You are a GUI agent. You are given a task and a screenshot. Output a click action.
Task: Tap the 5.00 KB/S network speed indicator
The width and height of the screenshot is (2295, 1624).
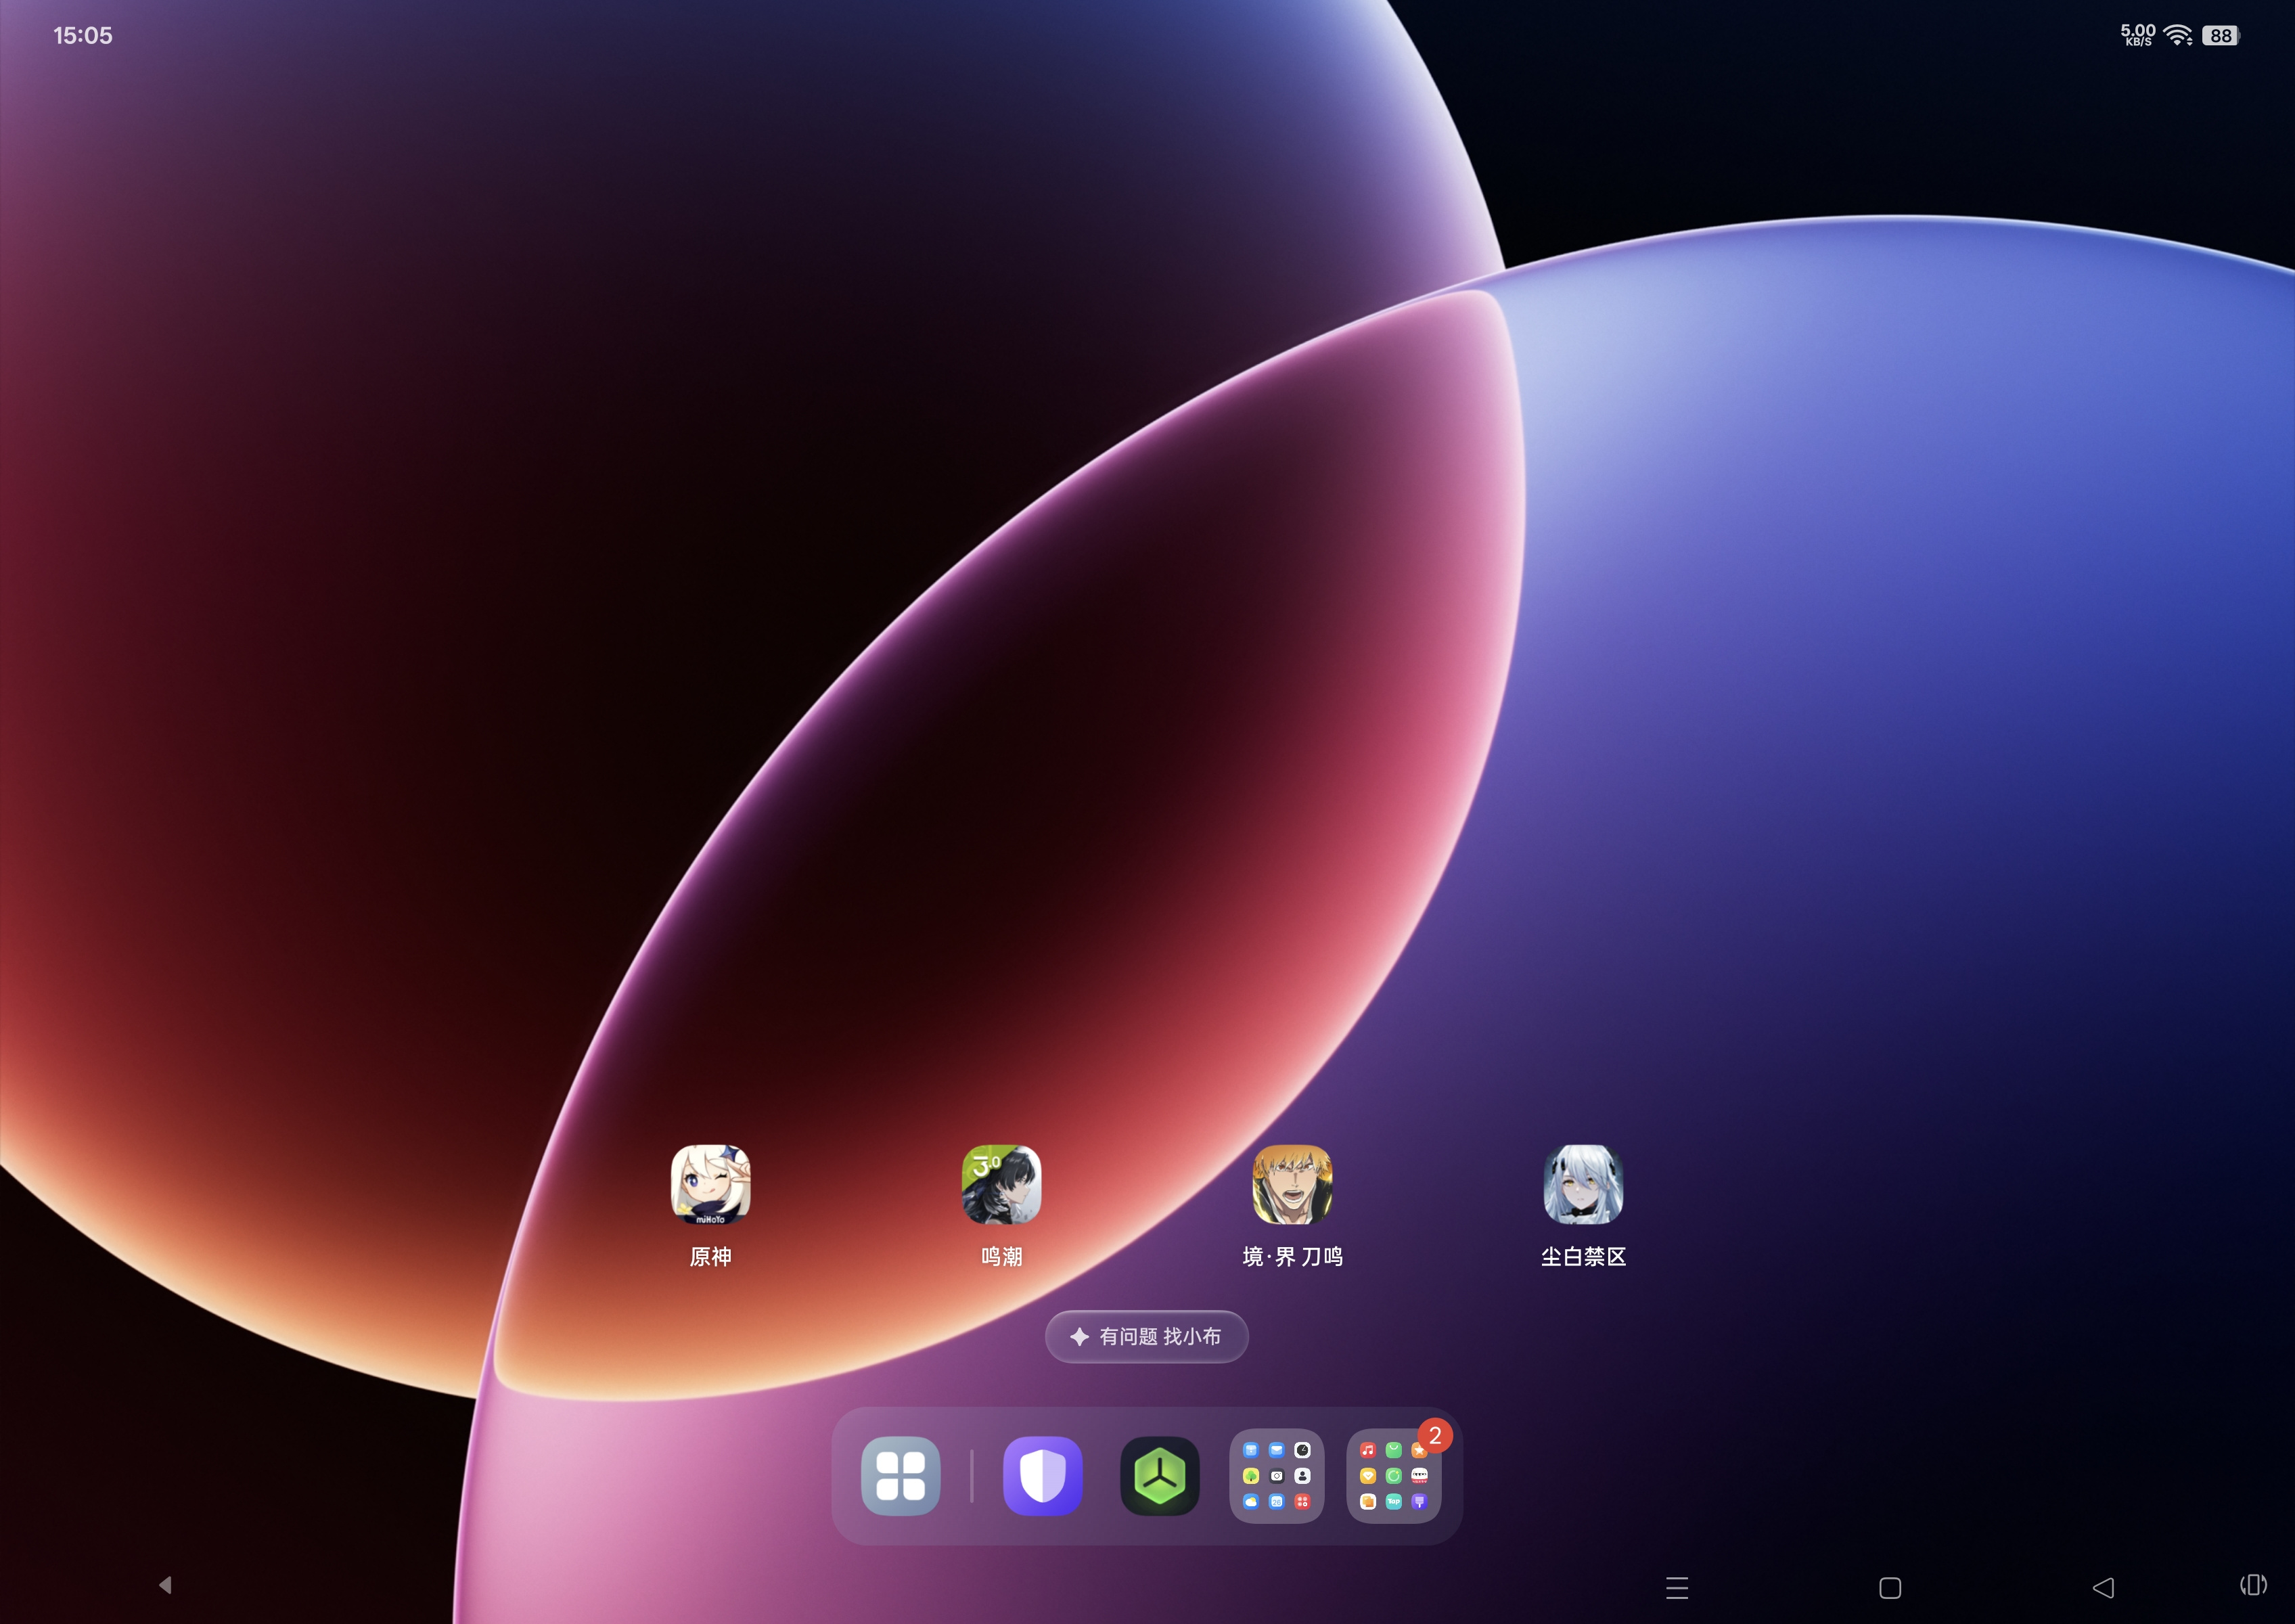[2137, 35]
